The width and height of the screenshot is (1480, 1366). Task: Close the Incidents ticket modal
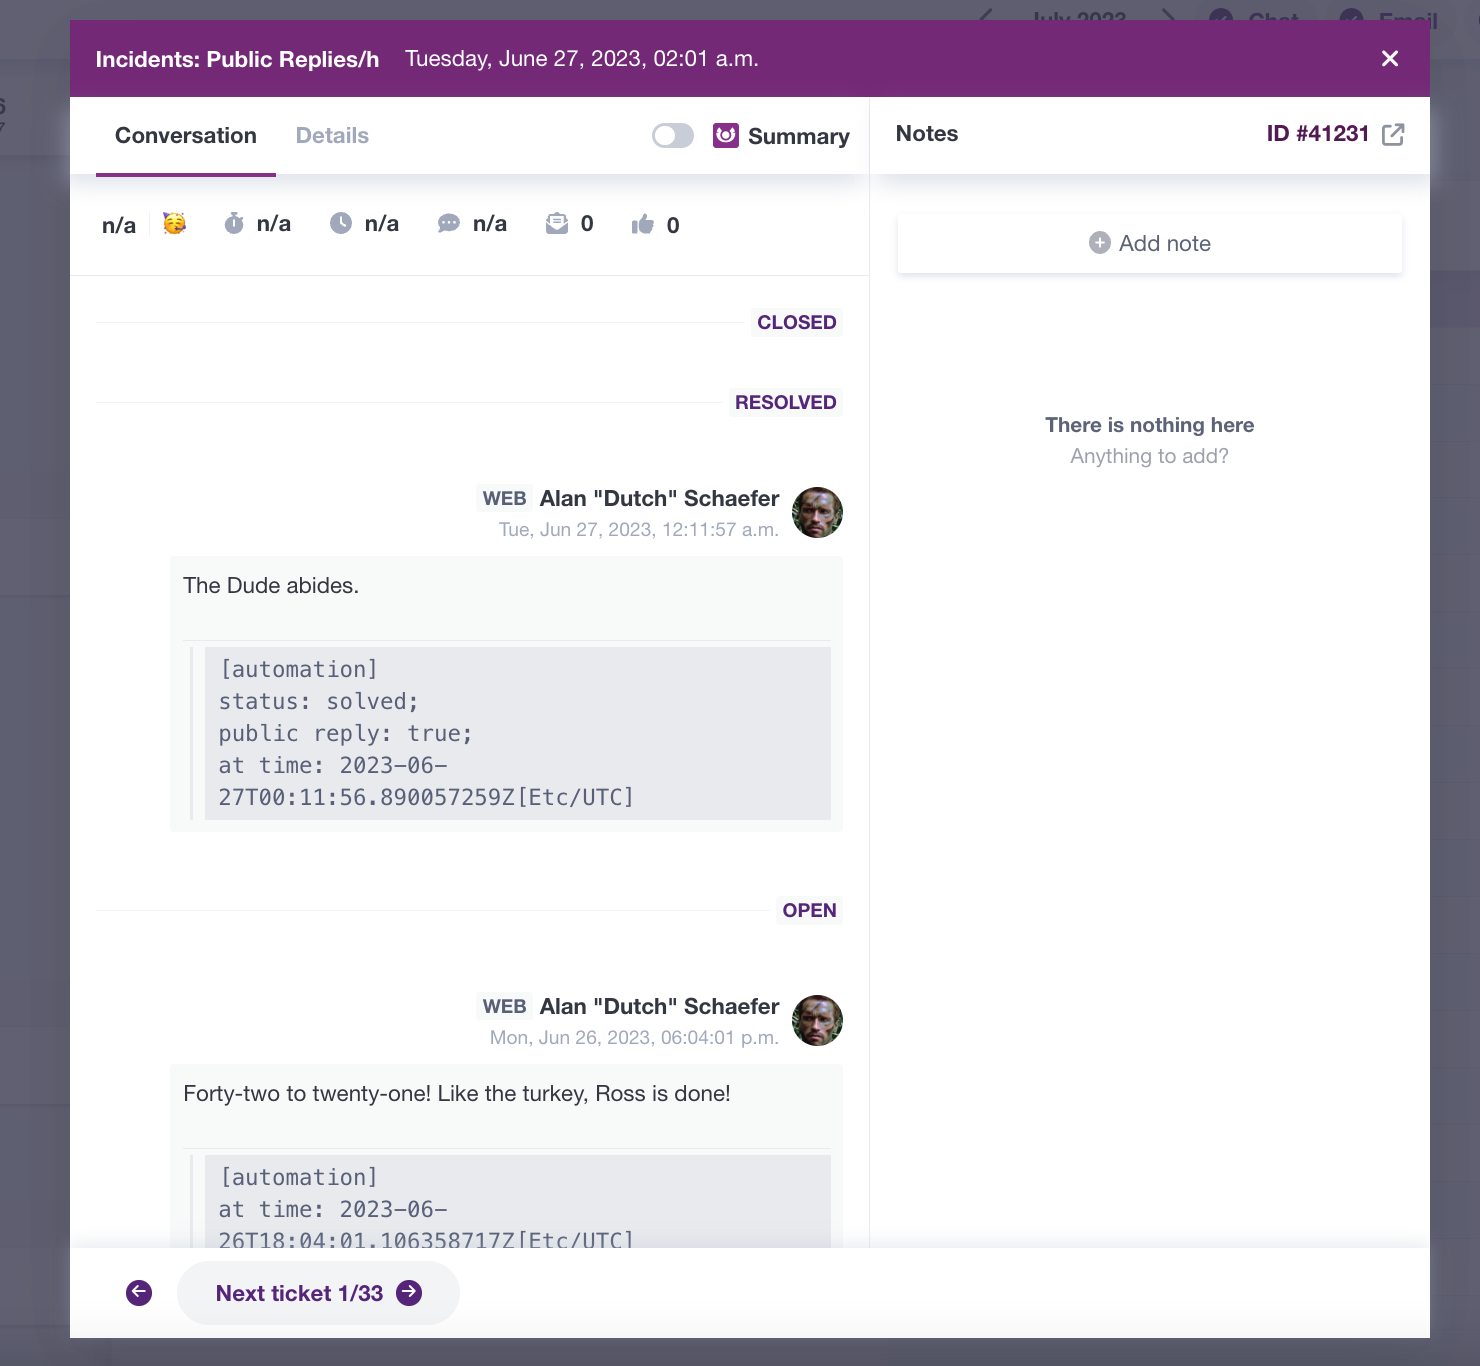coord(1389,59)
